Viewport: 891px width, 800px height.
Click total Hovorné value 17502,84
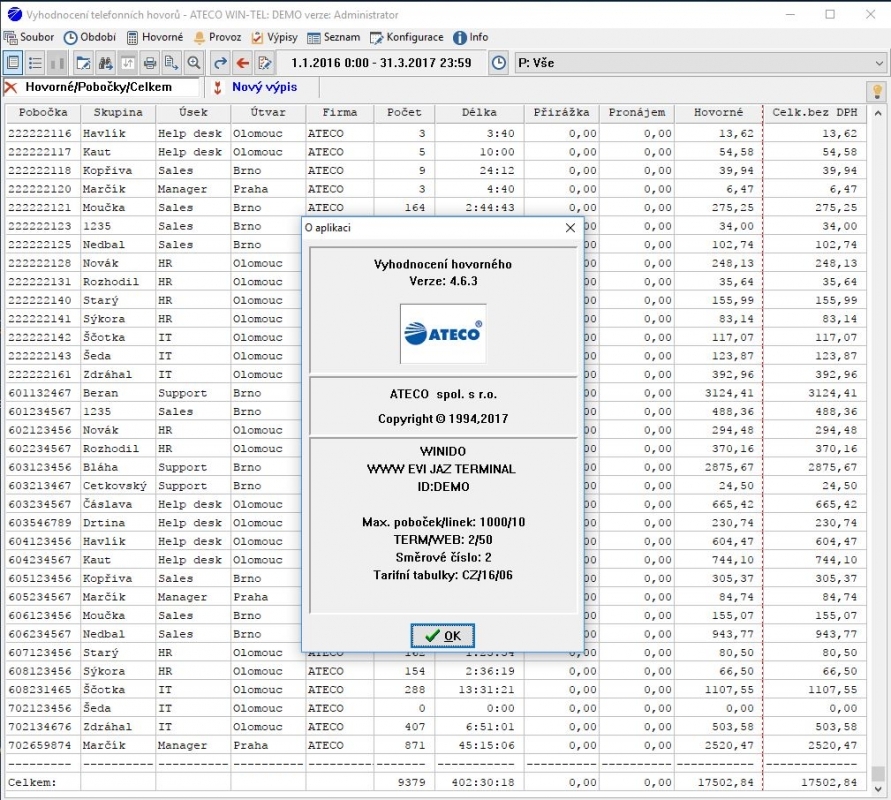point(726,782)
